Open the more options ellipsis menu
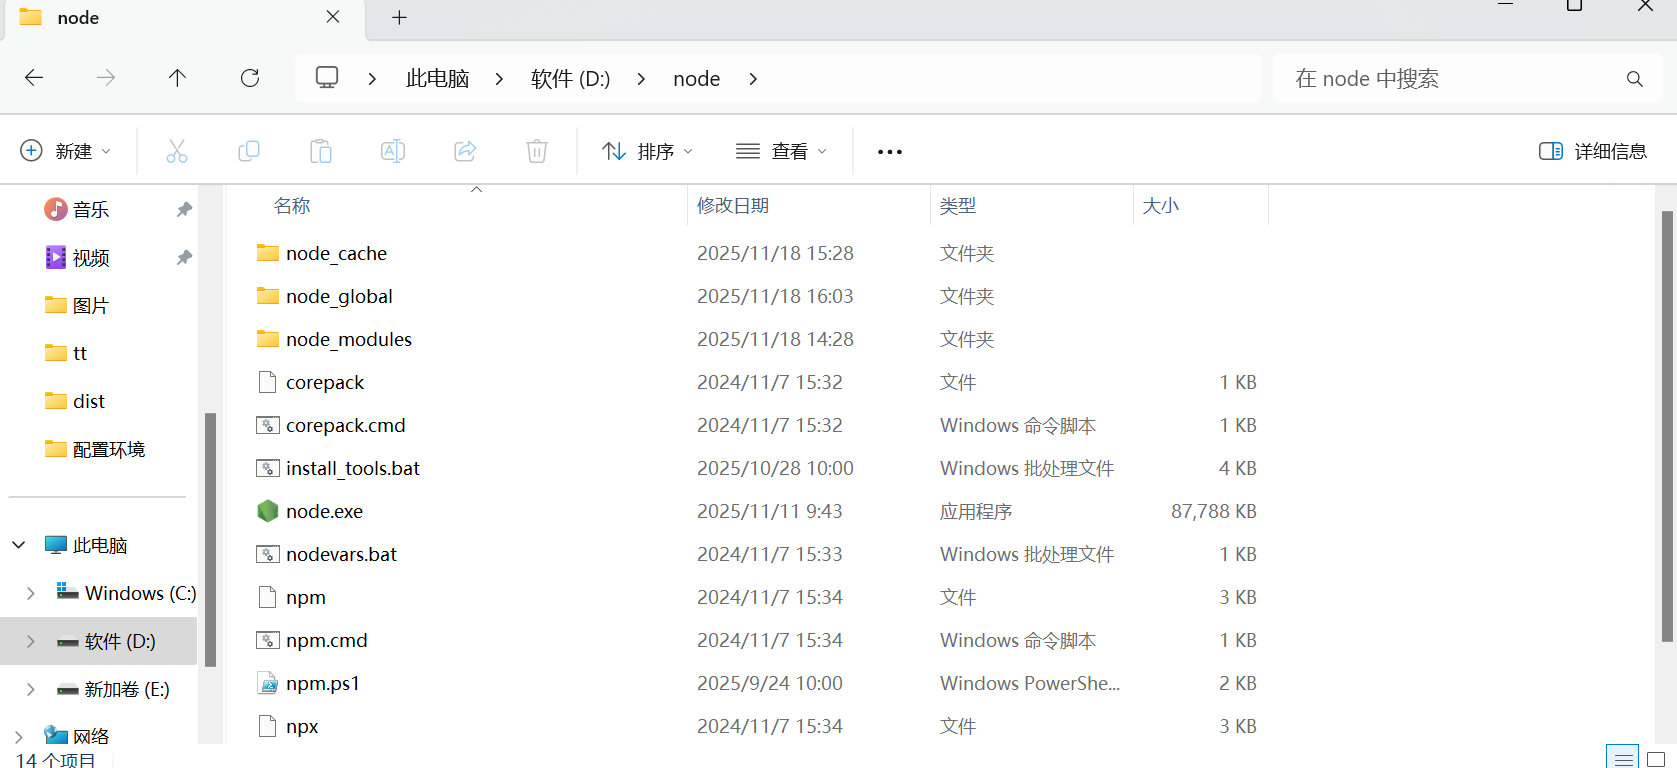1677x768 pixels. pyautogui.click(x=889, y=152)
